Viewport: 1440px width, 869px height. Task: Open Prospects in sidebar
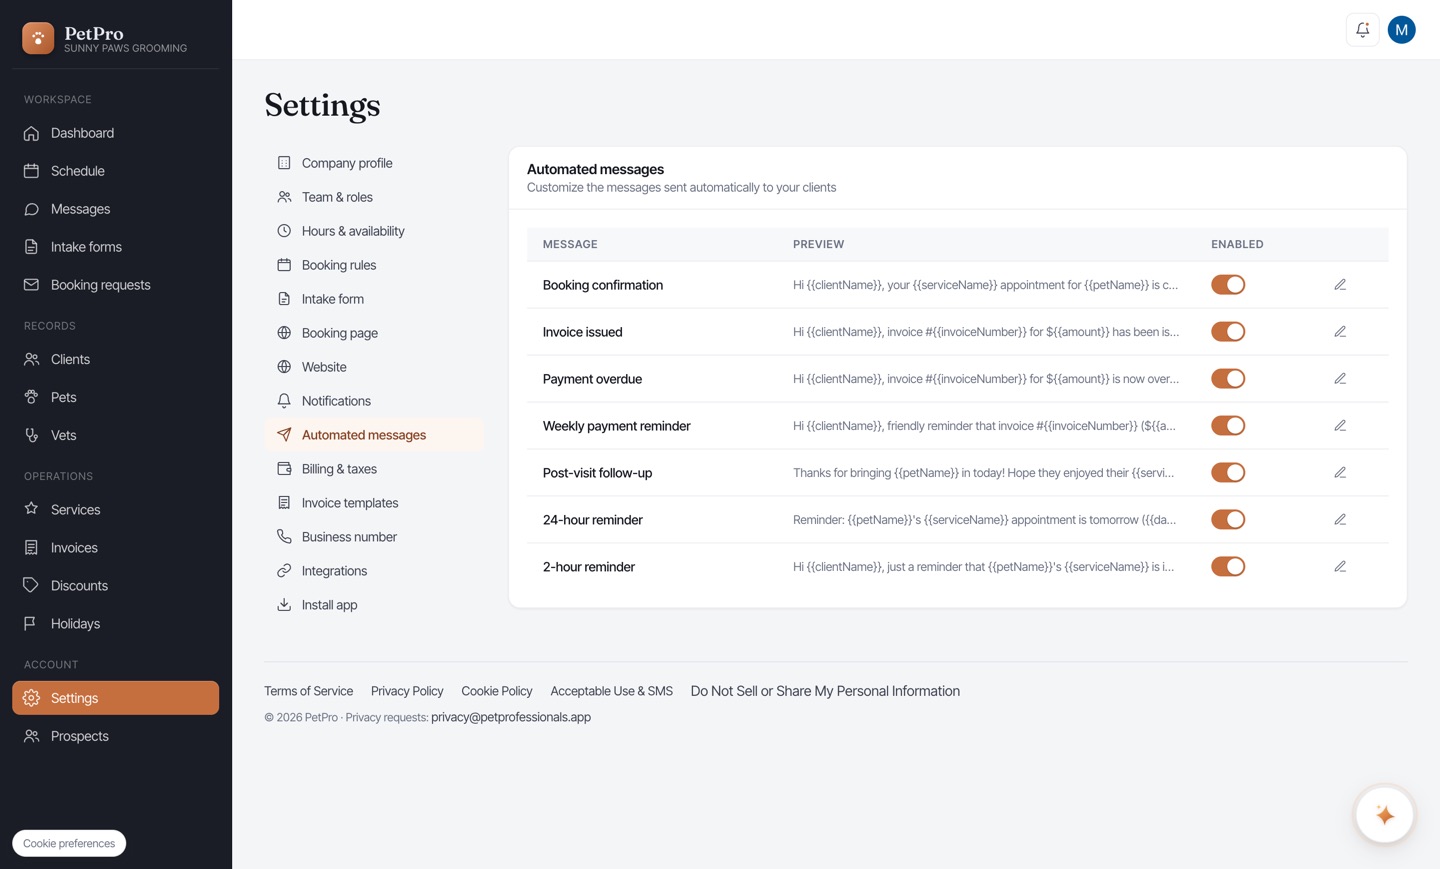[115, 736]
